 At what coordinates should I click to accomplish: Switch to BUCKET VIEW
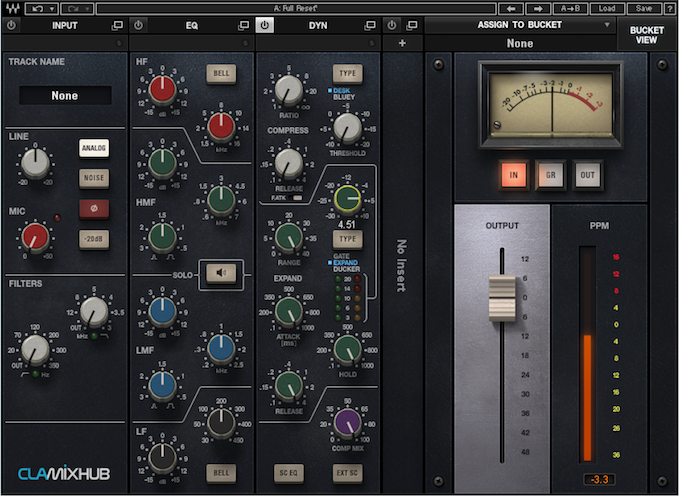[646, 35]
